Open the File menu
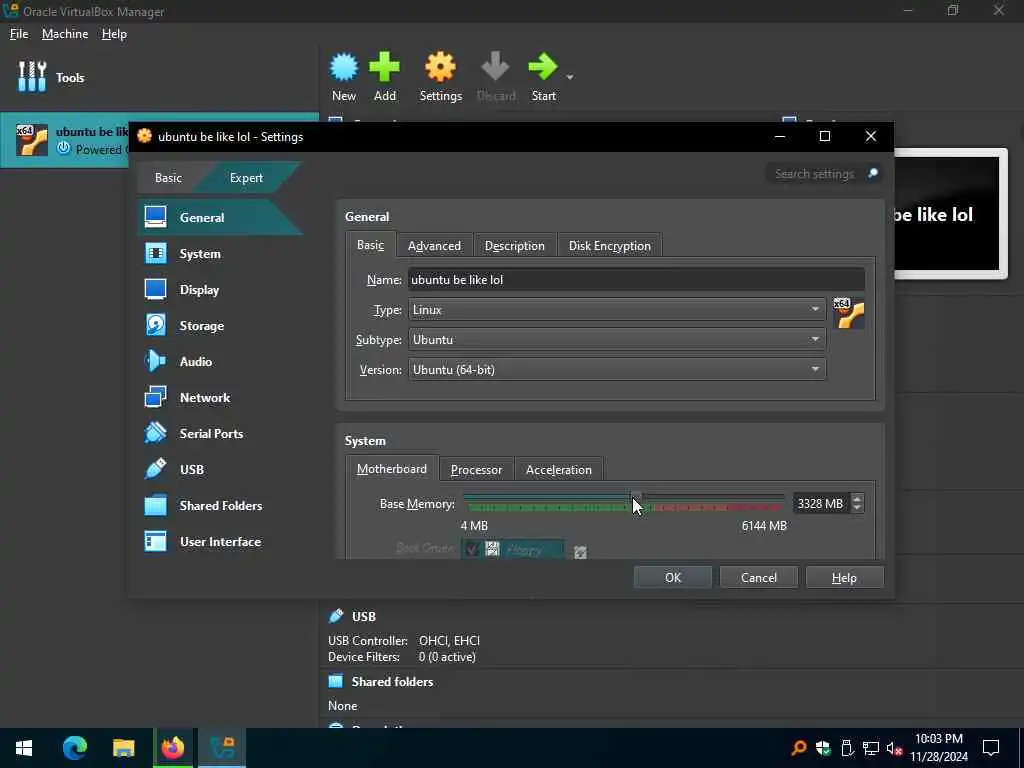The height and width of the screenshot is (768, 1024). click(x=19, y=34)
